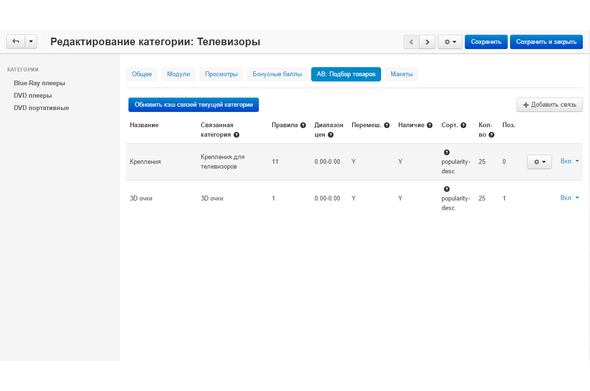
Task: Click help icon next to Сорт. column
Action: 463,125
